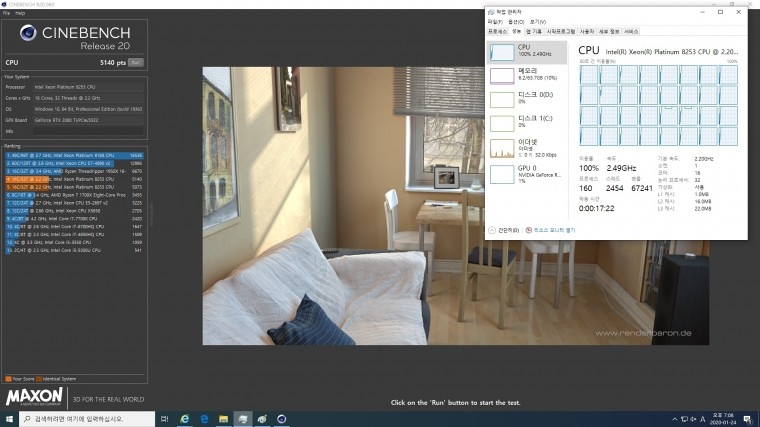Viewport: 760px width, 427px height.
Task: Click the Task Manager taskbar icon
Action: (x=243, y=419)
